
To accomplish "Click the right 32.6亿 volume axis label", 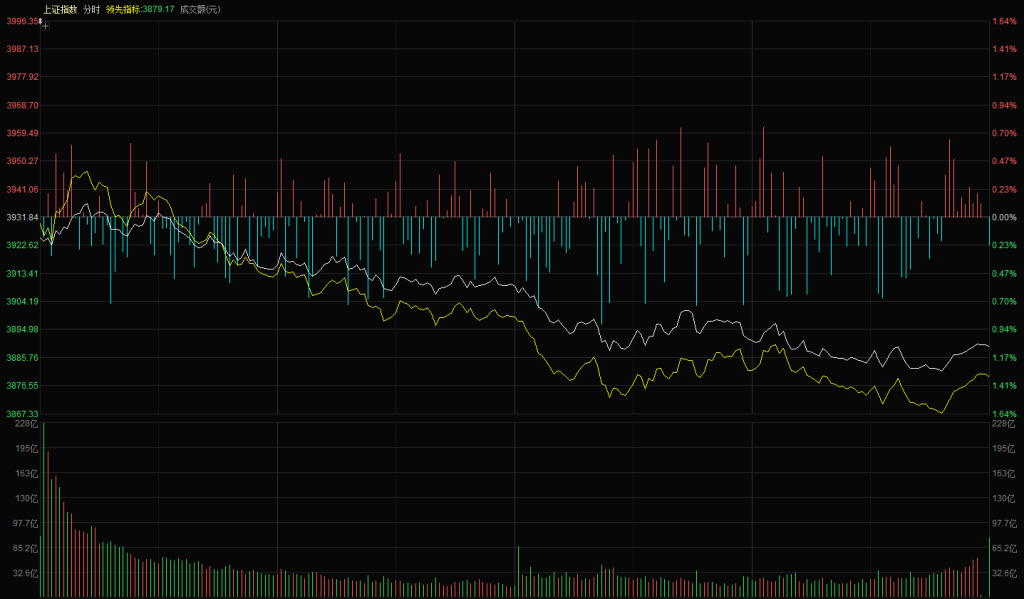I will click(1003, 574).
